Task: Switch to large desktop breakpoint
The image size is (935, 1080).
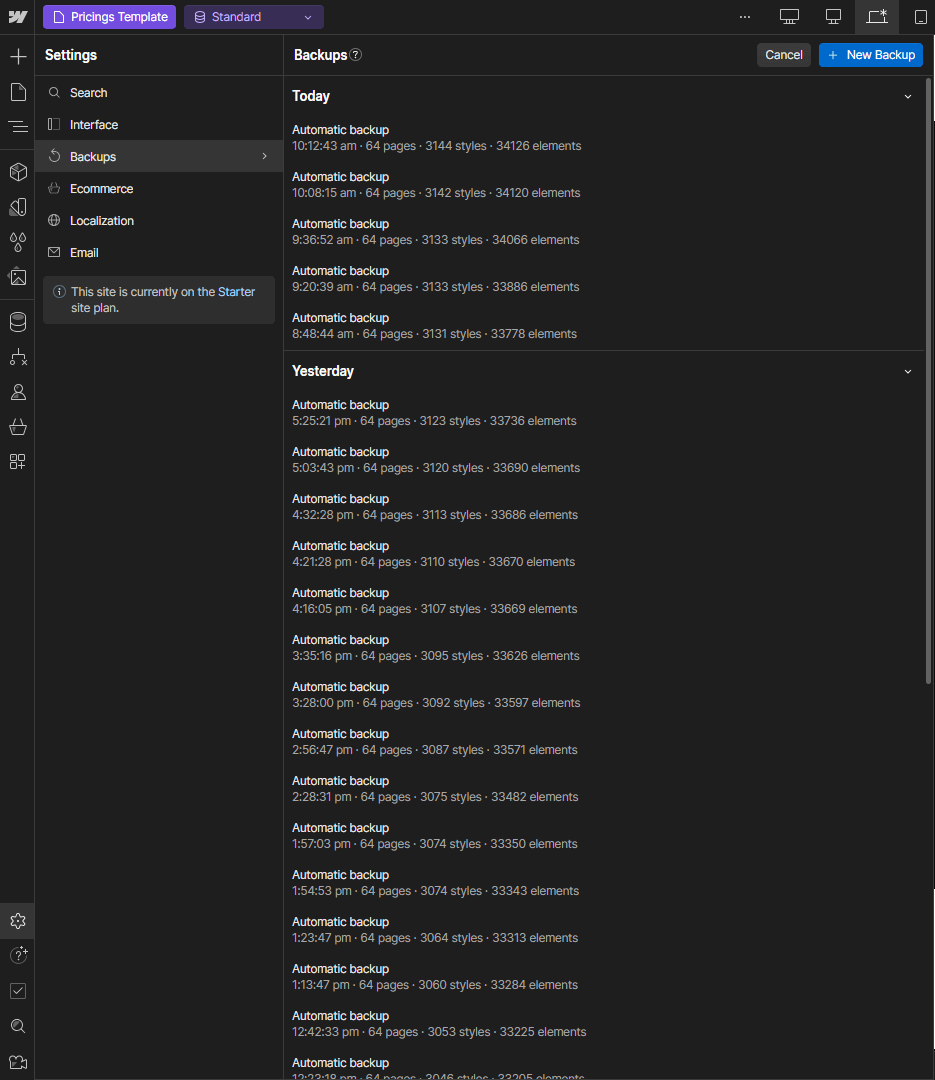Action: click(789, 17)
